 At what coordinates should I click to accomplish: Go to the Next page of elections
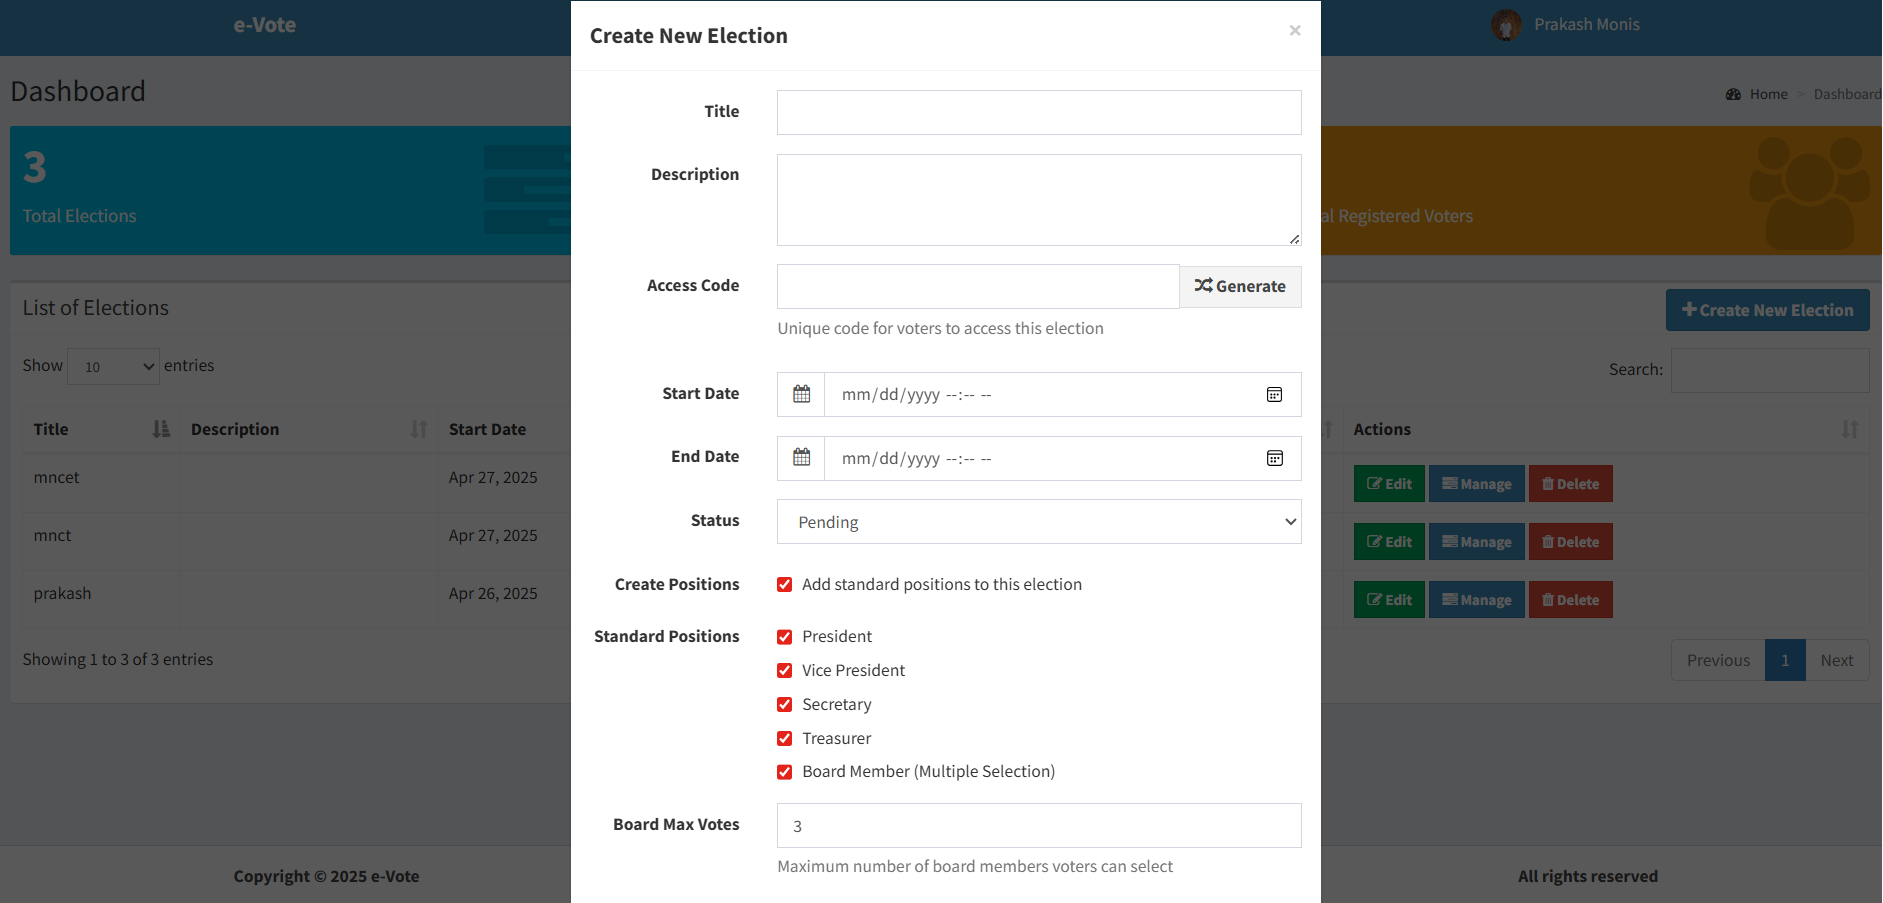point(1836,661)
